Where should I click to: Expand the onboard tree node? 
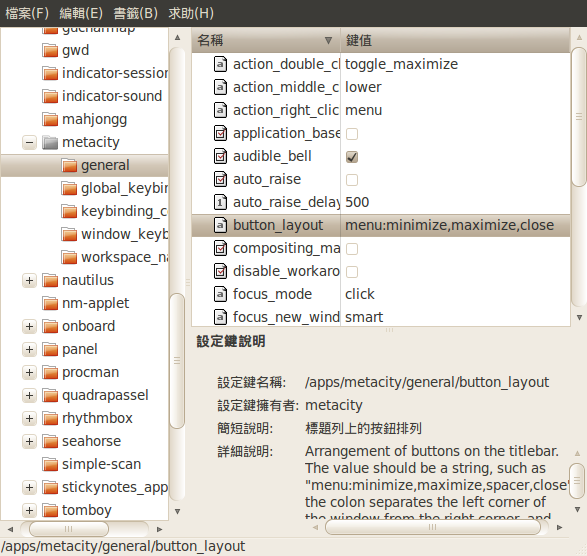29,326
